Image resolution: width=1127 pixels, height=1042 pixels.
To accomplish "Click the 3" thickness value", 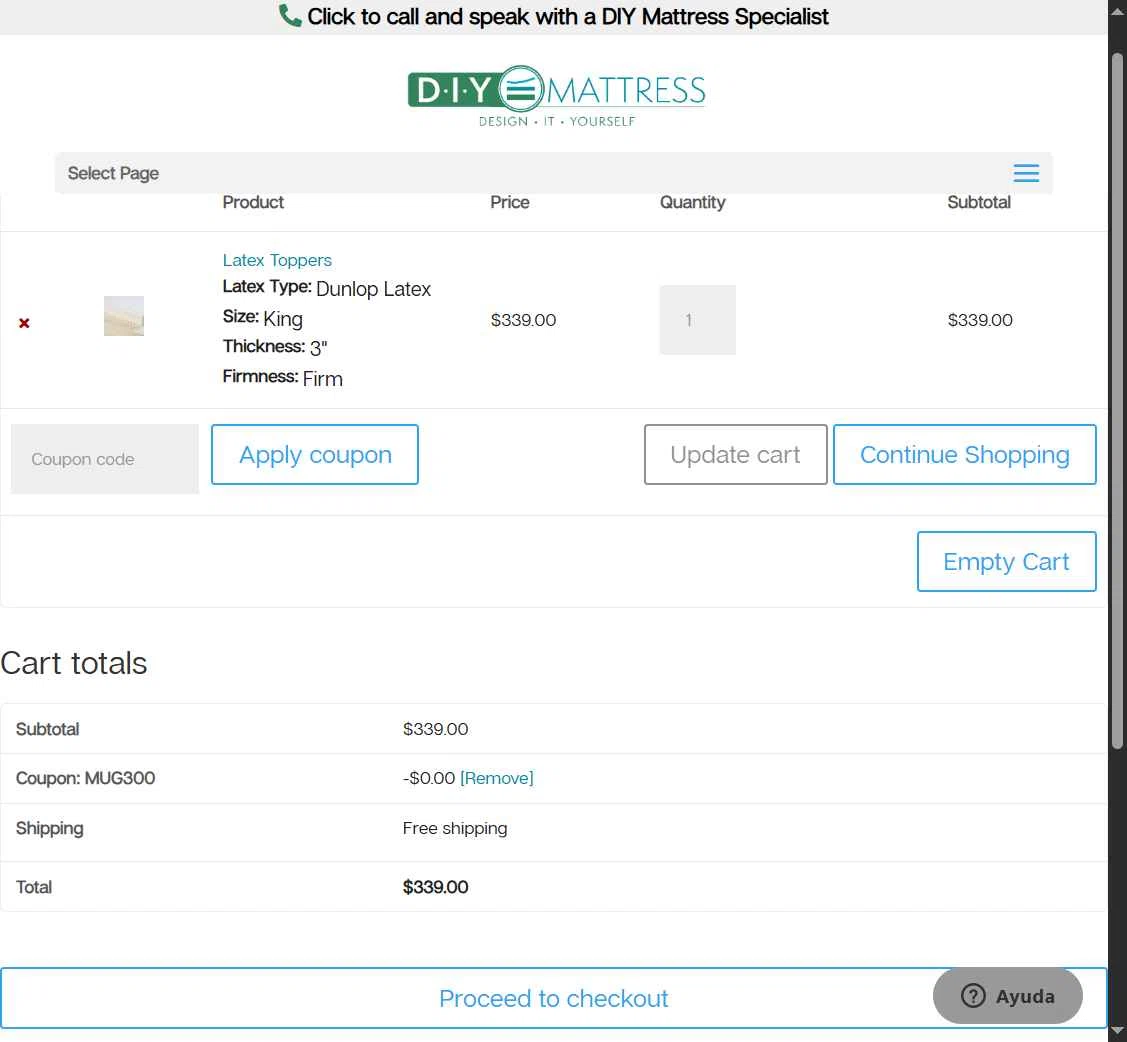I will [x=318, y=349].
